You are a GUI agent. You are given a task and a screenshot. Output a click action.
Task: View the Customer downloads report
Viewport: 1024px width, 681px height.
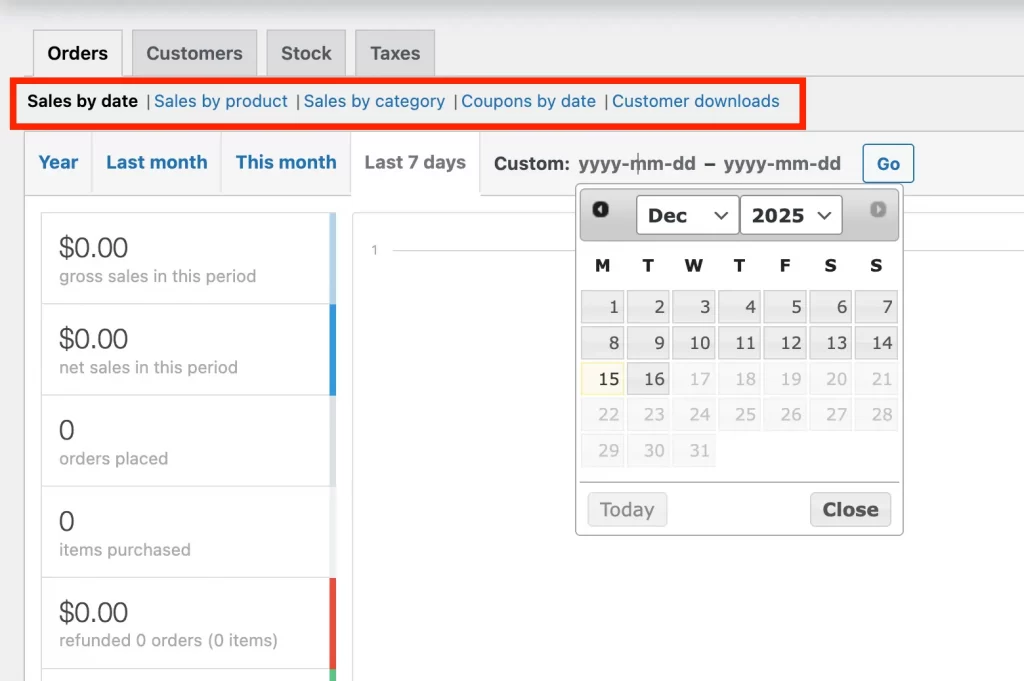tap(696, 101)
